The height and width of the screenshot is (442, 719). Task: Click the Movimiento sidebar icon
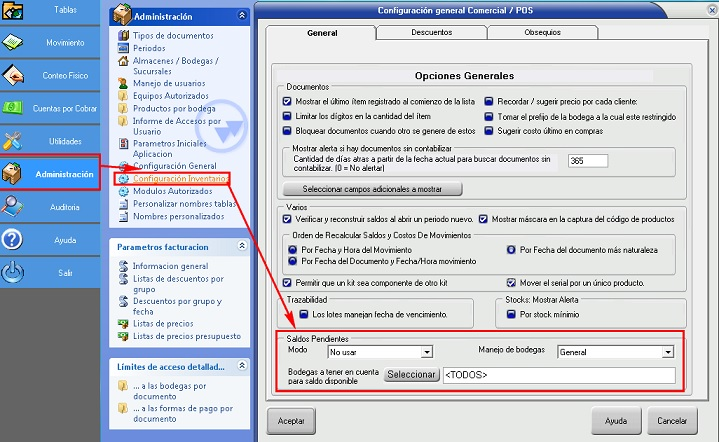point(15,43)
